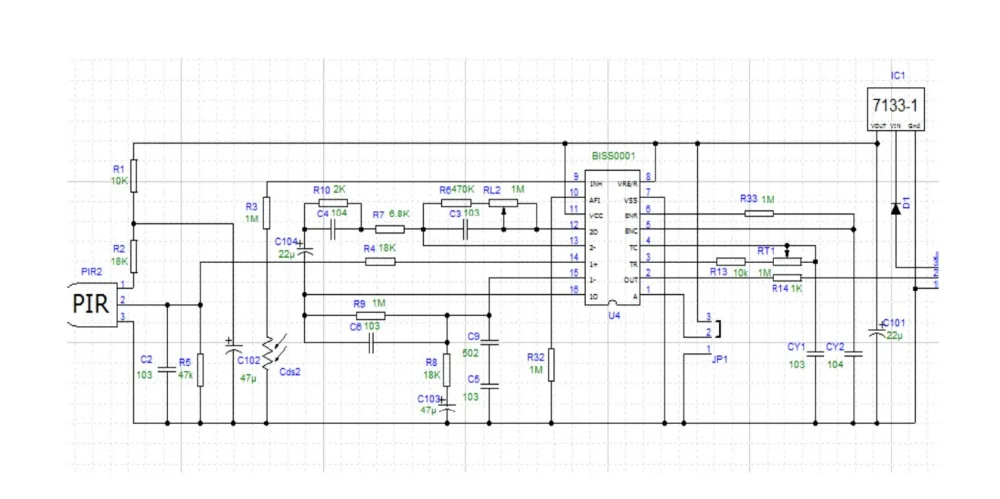Viewport: 1000px width, 499px height.
Task: Click the JP1 label text
Action: pyautogui.click(x=719, y=360)
